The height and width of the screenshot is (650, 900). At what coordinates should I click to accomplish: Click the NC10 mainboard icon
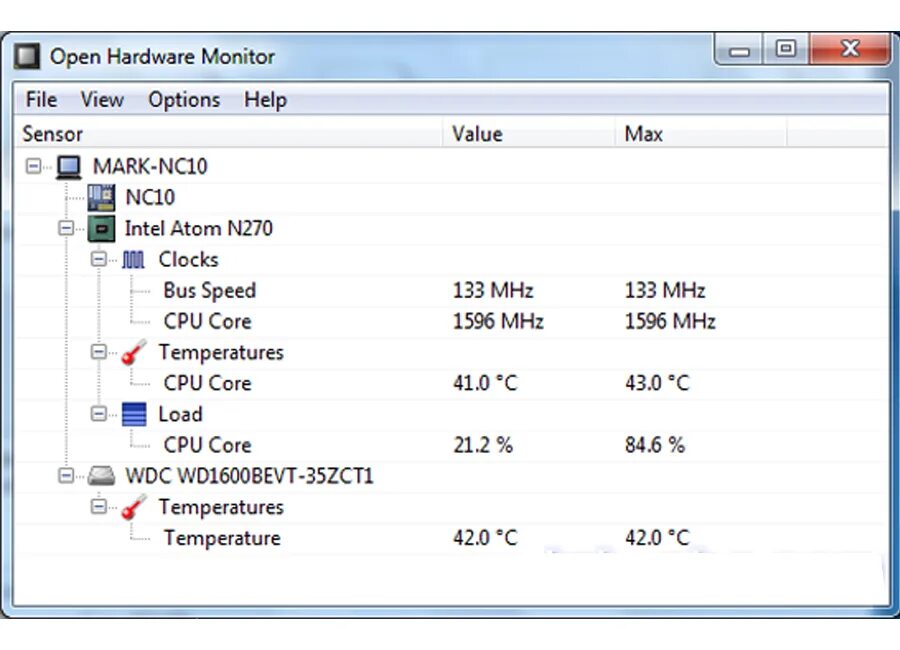click(x=101, y=198)
